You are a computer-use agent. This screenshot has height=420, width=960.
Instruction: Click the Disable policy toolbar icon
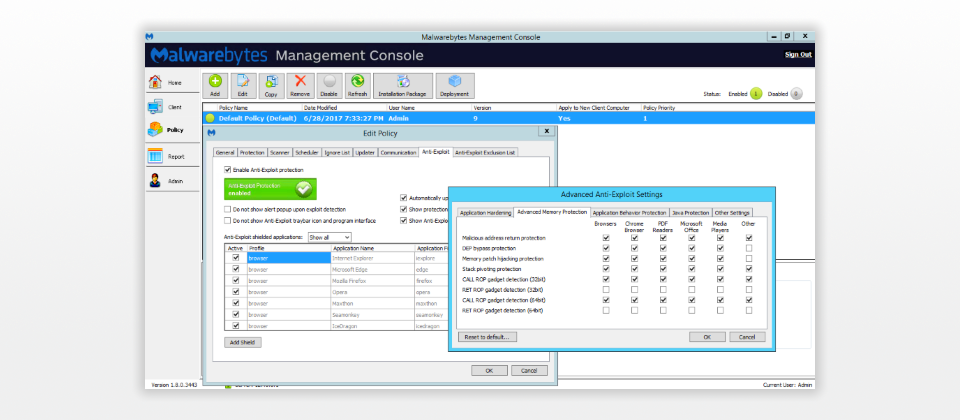[x=329, y=86]
